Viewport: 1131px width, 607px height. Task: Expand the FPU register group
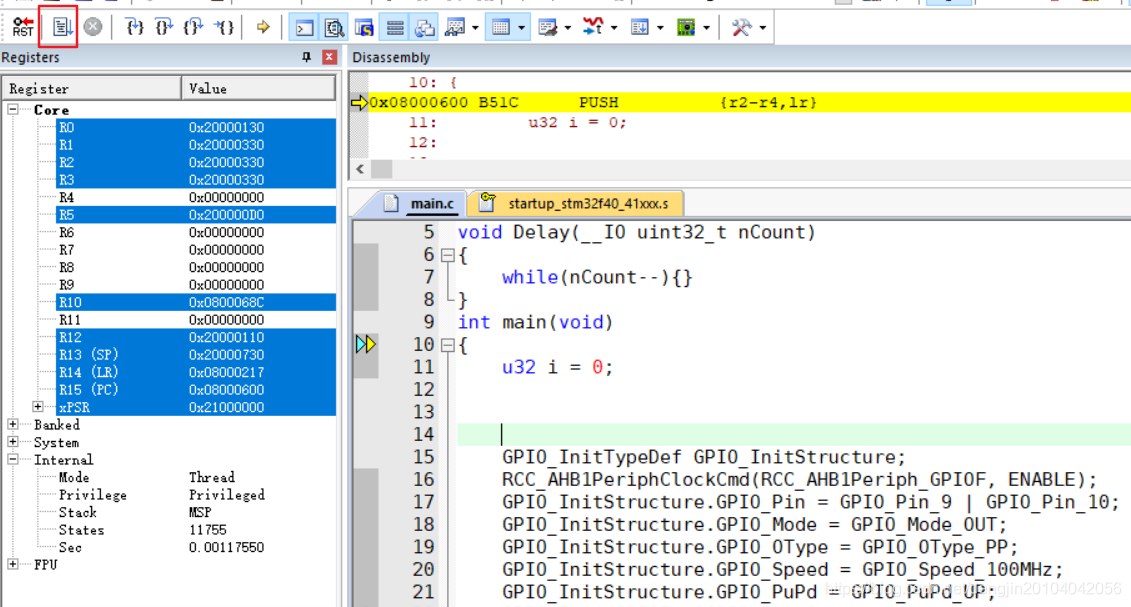click(x=13, y=564)
